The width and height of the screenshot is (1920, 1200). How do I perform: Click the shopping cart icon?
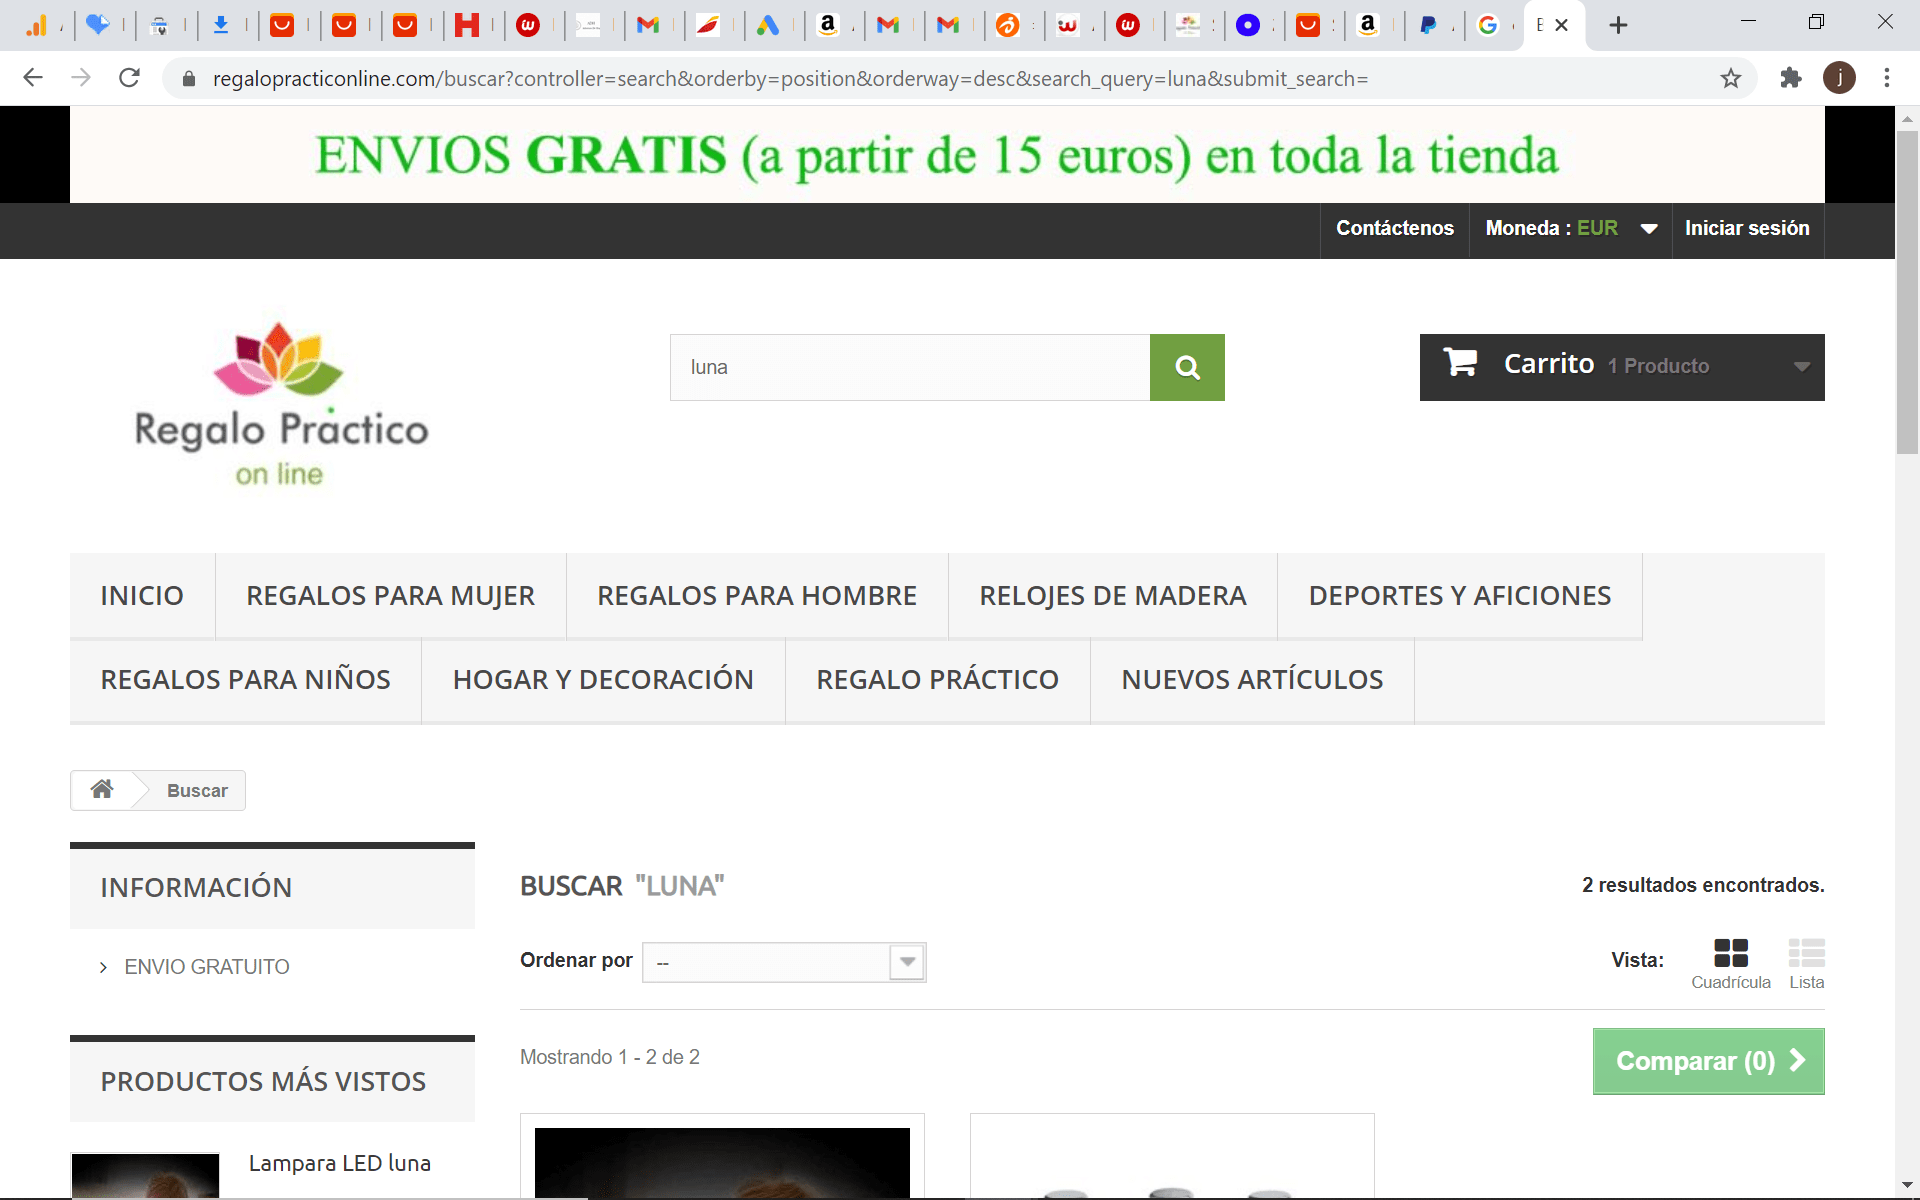1461,362
